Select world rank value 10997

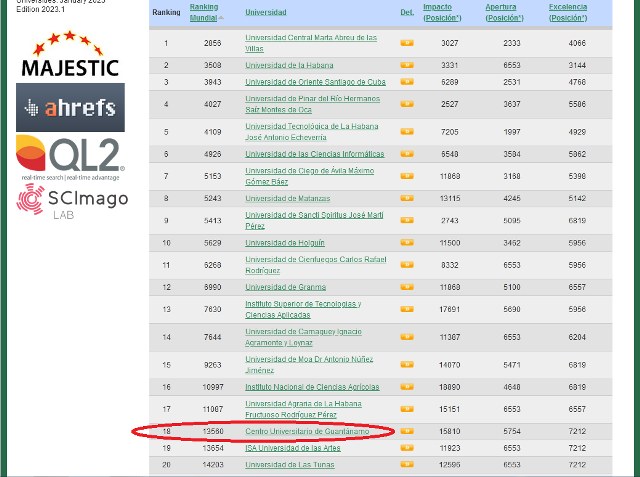tap(213, 387)
